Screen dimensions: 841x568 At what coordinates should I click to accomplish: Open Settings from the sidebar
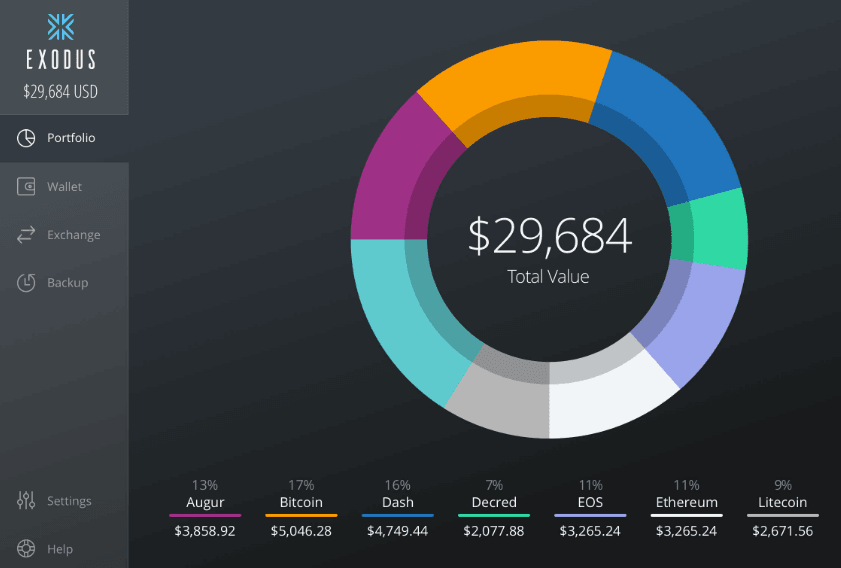64,500
